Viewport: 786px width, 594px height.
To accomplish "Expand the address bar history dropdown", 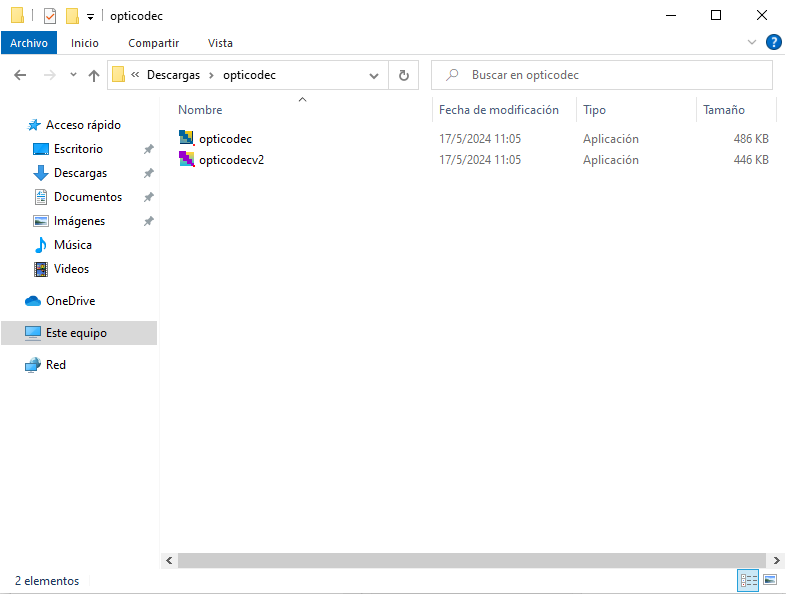I will (374, 75).
